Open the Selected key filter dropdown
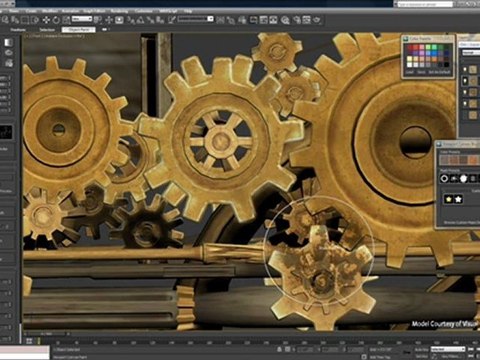The width and height of the screenshot is (480, 360). pos(448,349)
